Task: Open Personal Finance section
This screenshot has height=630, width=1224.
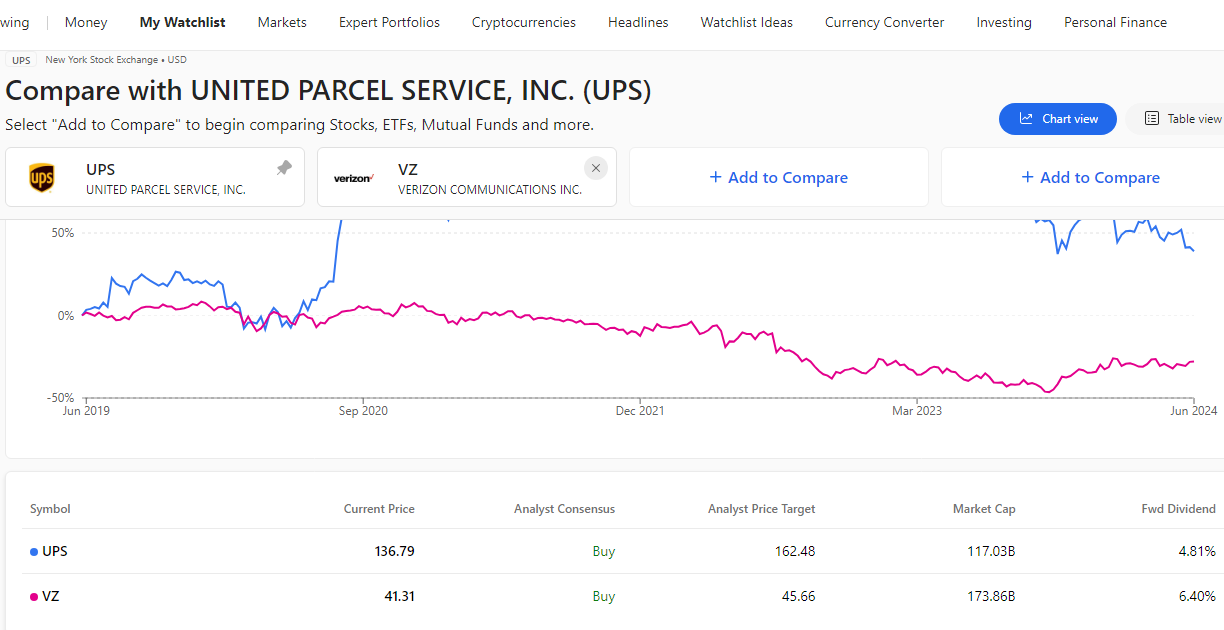Action: point(1115,22)
